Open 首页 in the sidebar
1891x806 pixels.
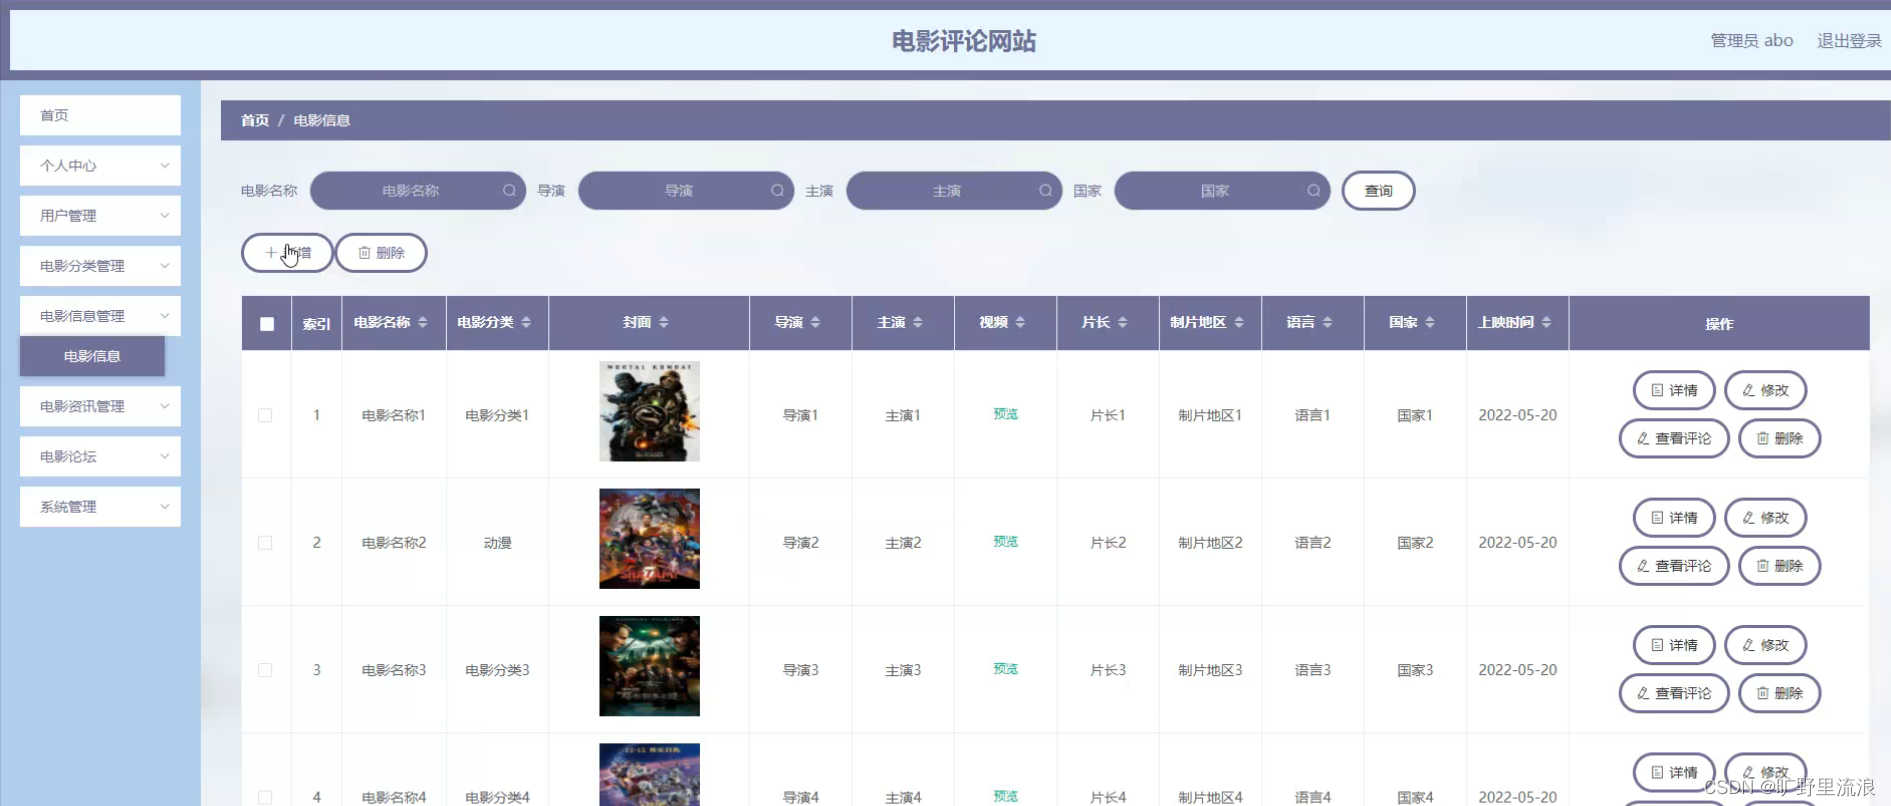coord(100,115)
